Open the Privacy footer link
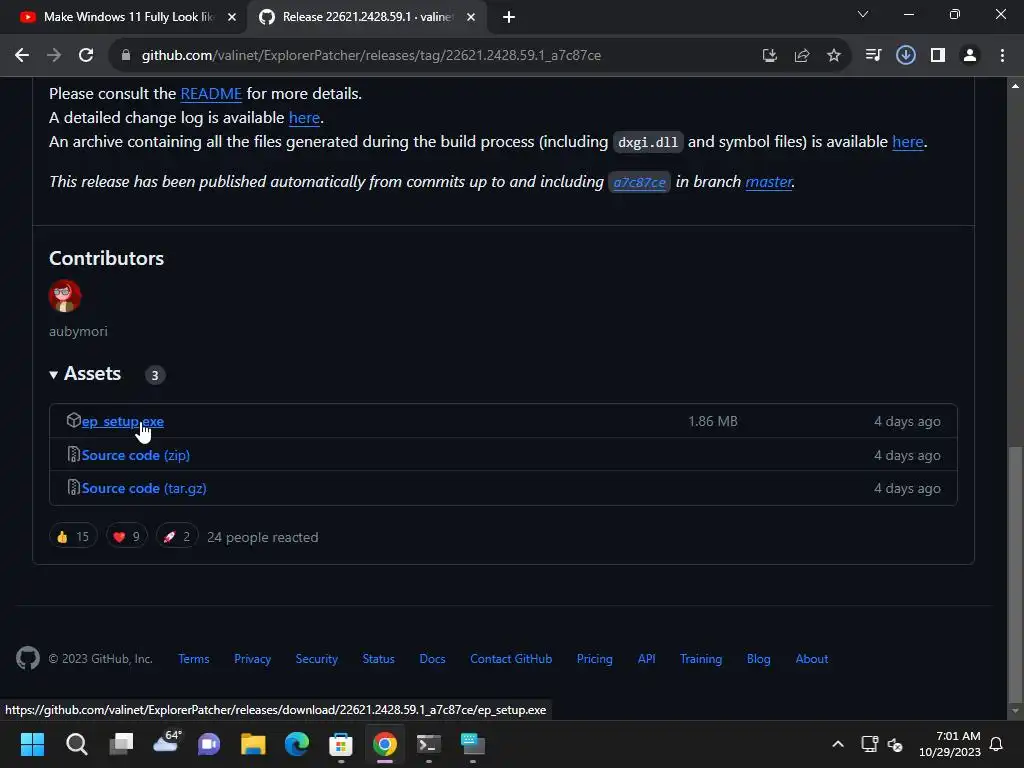 click(x=252, y=659)
